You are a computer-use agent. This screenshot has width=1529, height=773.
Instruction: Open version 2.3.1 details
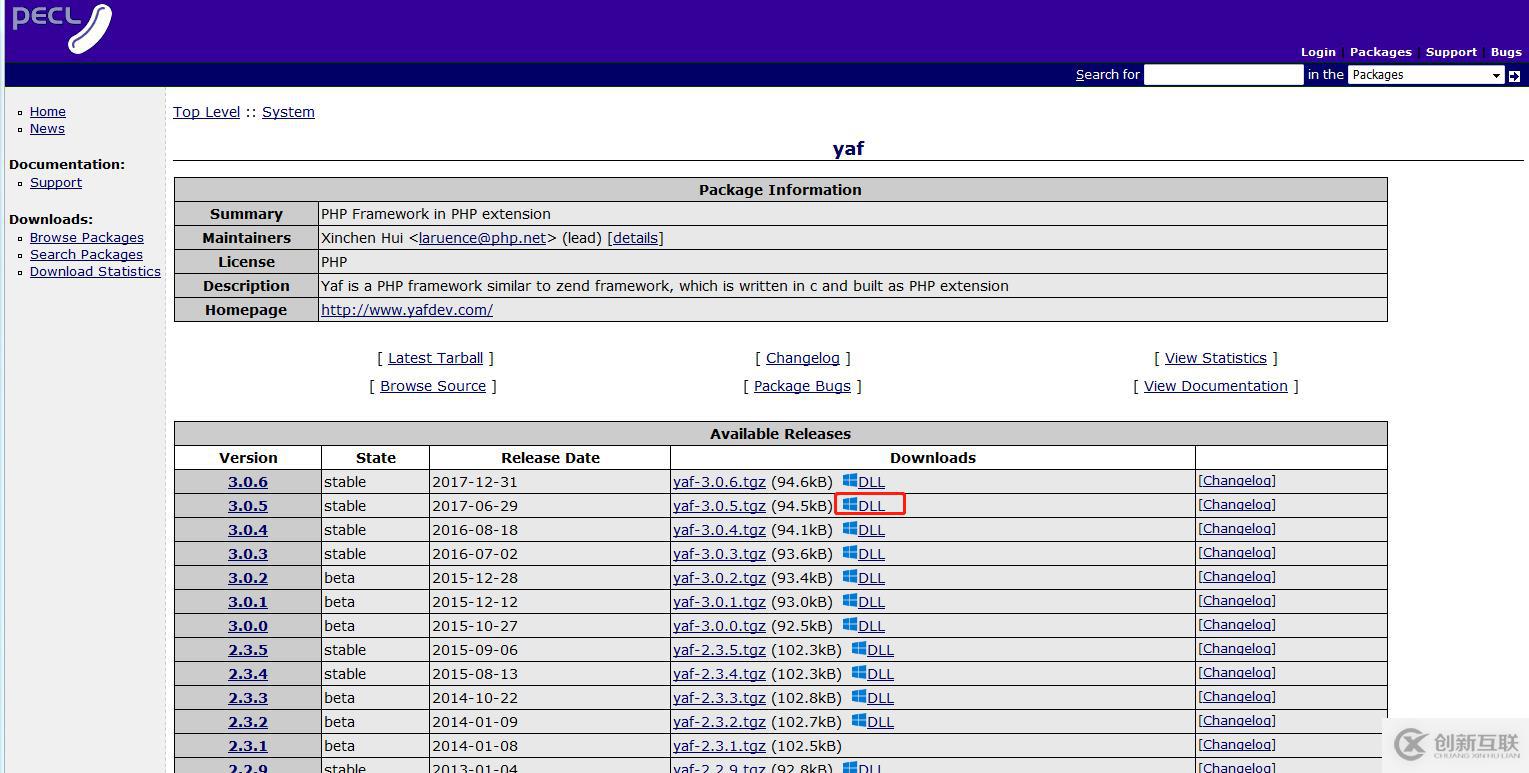click(x=248, y=746)
